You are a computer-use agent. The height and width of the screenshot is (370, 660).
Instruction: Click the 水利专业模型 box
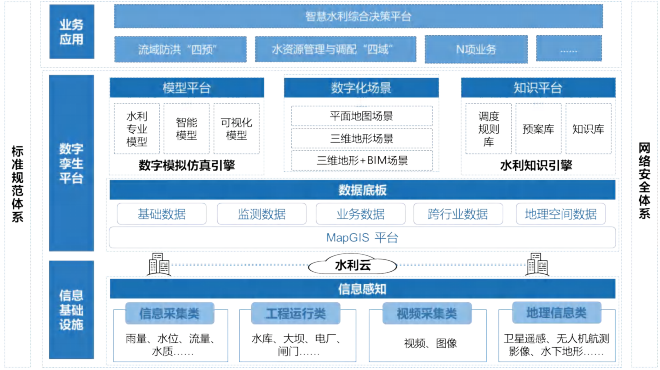[x=137, y=128]
